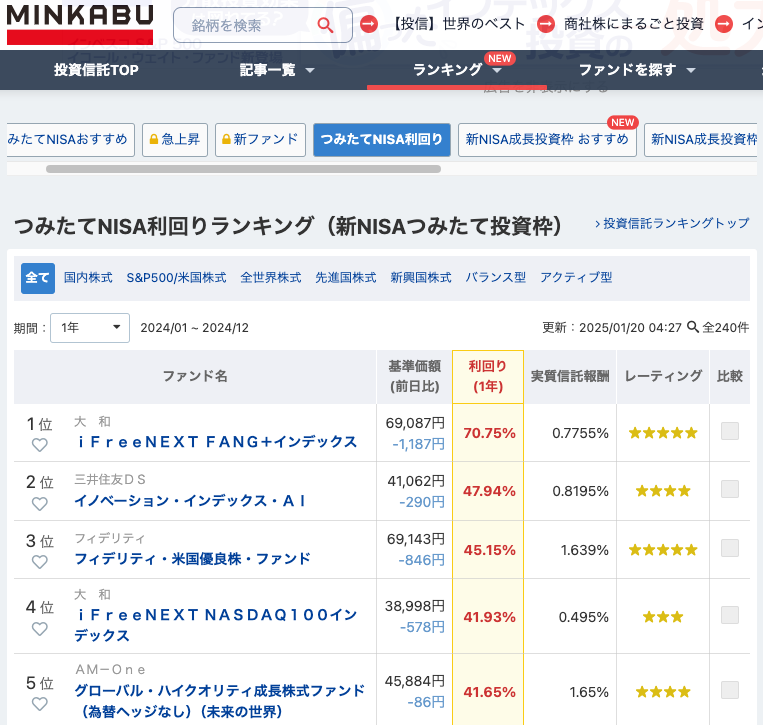This screenshot has width=763, height=725.
Task: Click red arrow before 商社株にまるごと投資
Action: [x=546, y=24]
